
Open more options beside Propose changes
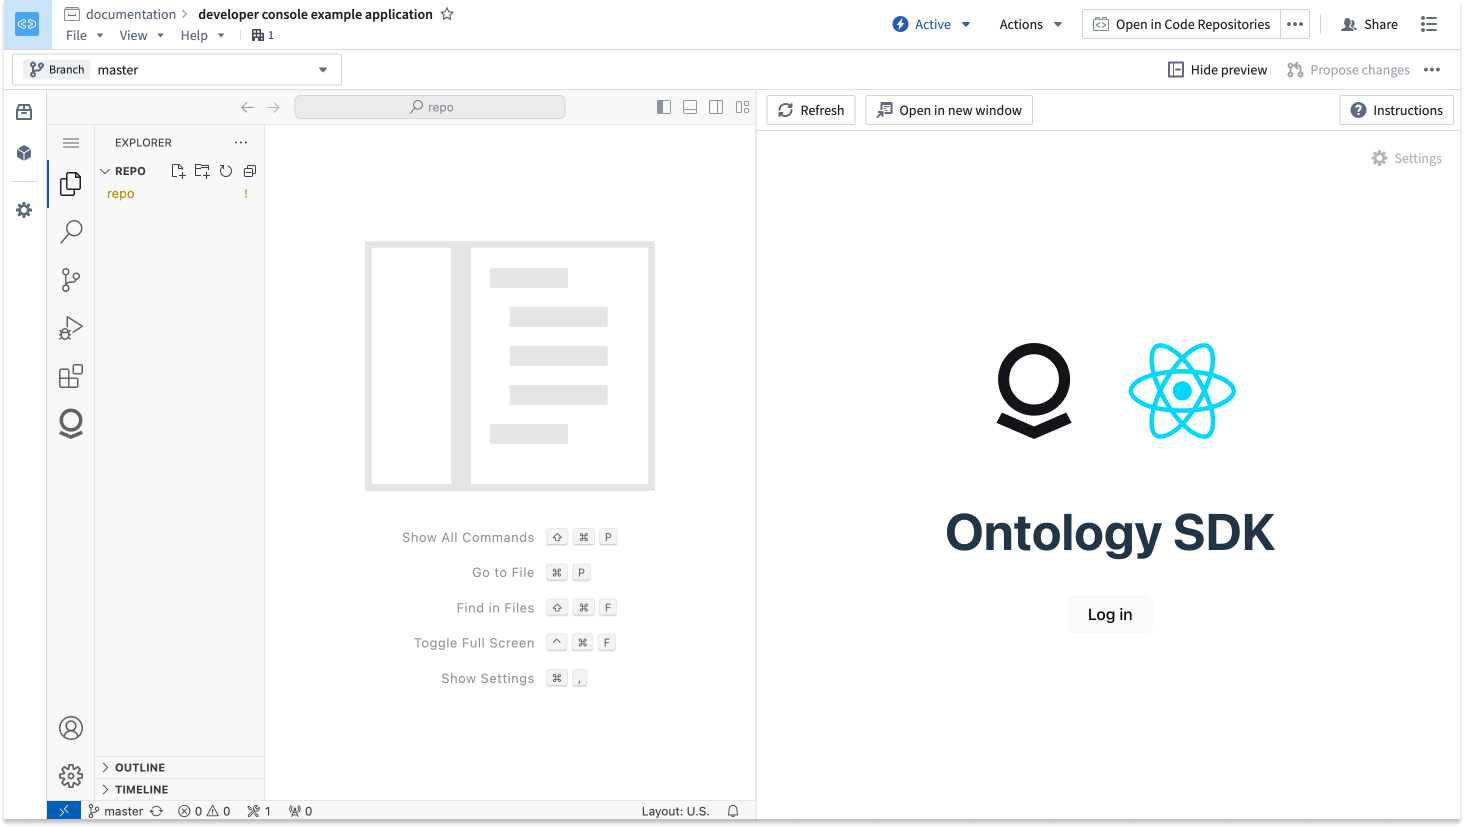point(1432,70)
